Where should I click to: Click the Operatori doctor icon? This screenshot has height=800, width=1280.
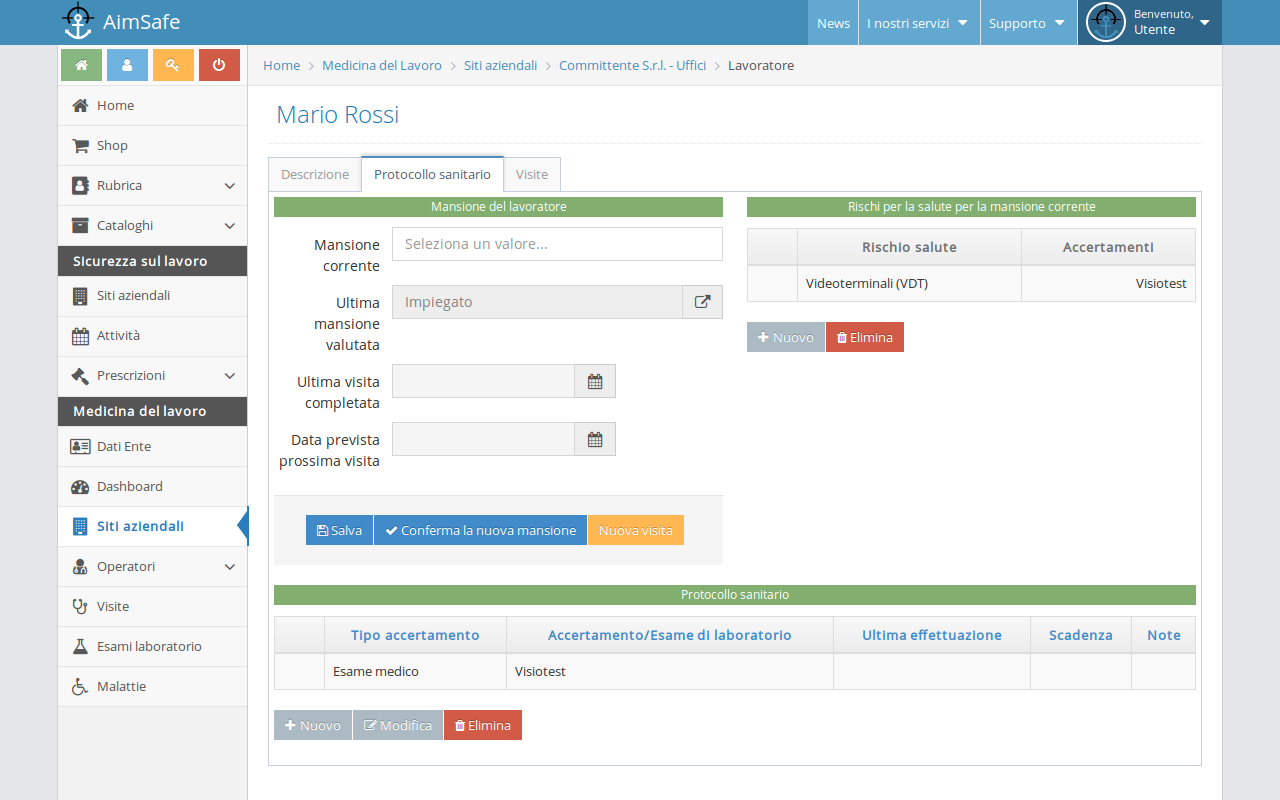pyautogui.click(x=80, y=567)
